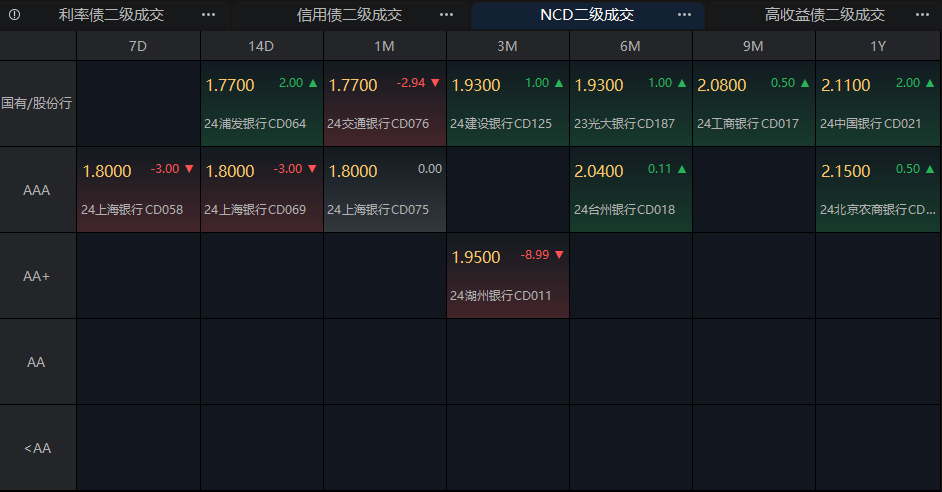Viewport: 942px width, 492px height.
Task: Open more options for 高收益债二级成交 tab
Action: coord(922,14)
